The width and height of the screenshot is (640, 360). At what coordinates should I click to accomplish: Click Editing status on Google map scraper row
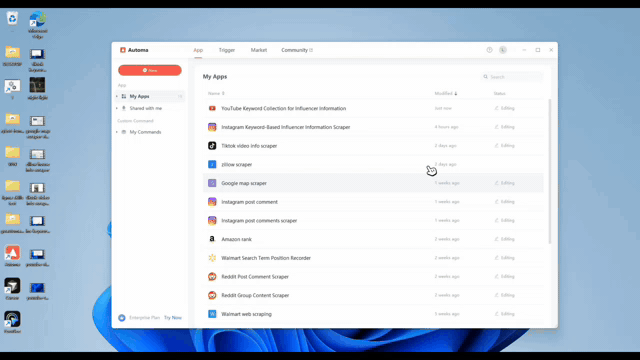504,183
